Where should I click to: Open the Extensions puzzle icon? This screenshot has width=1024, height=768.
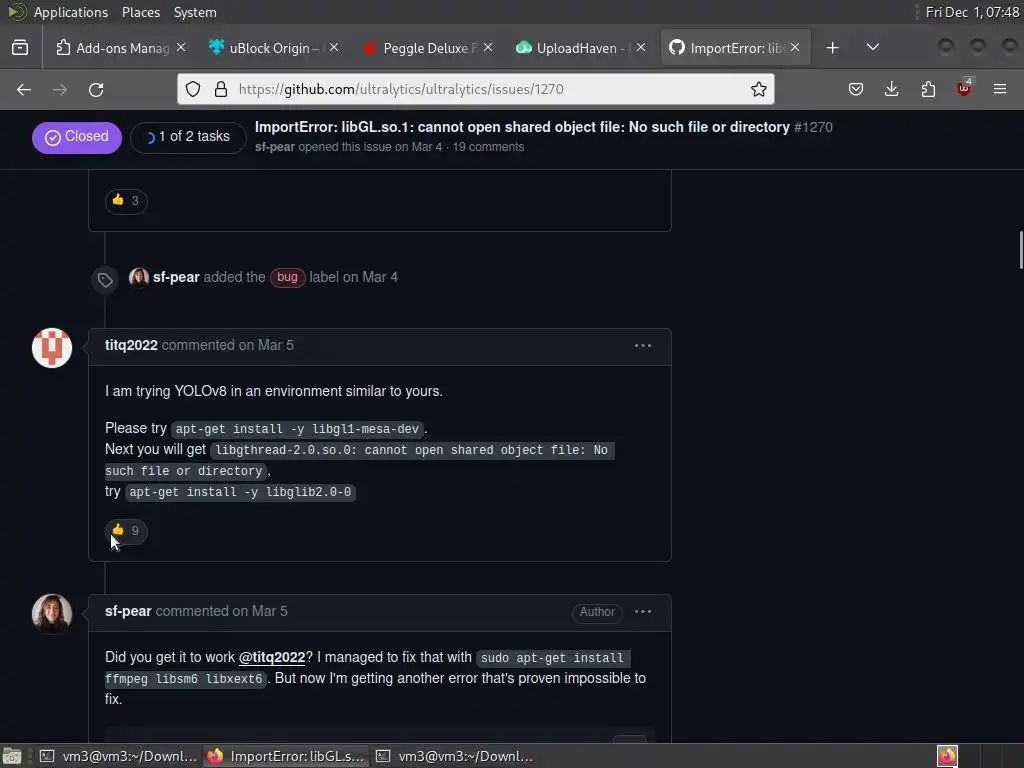pyautogui.click(x=928, y=89)
